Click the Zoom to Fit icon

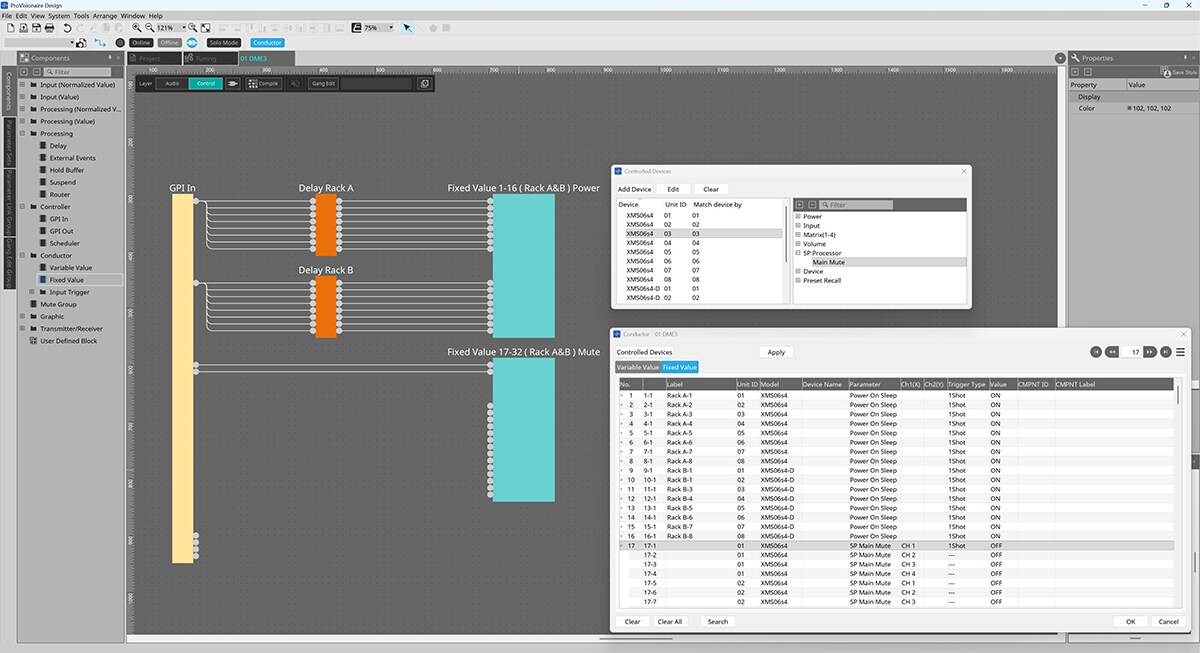(x=205, y=28)
